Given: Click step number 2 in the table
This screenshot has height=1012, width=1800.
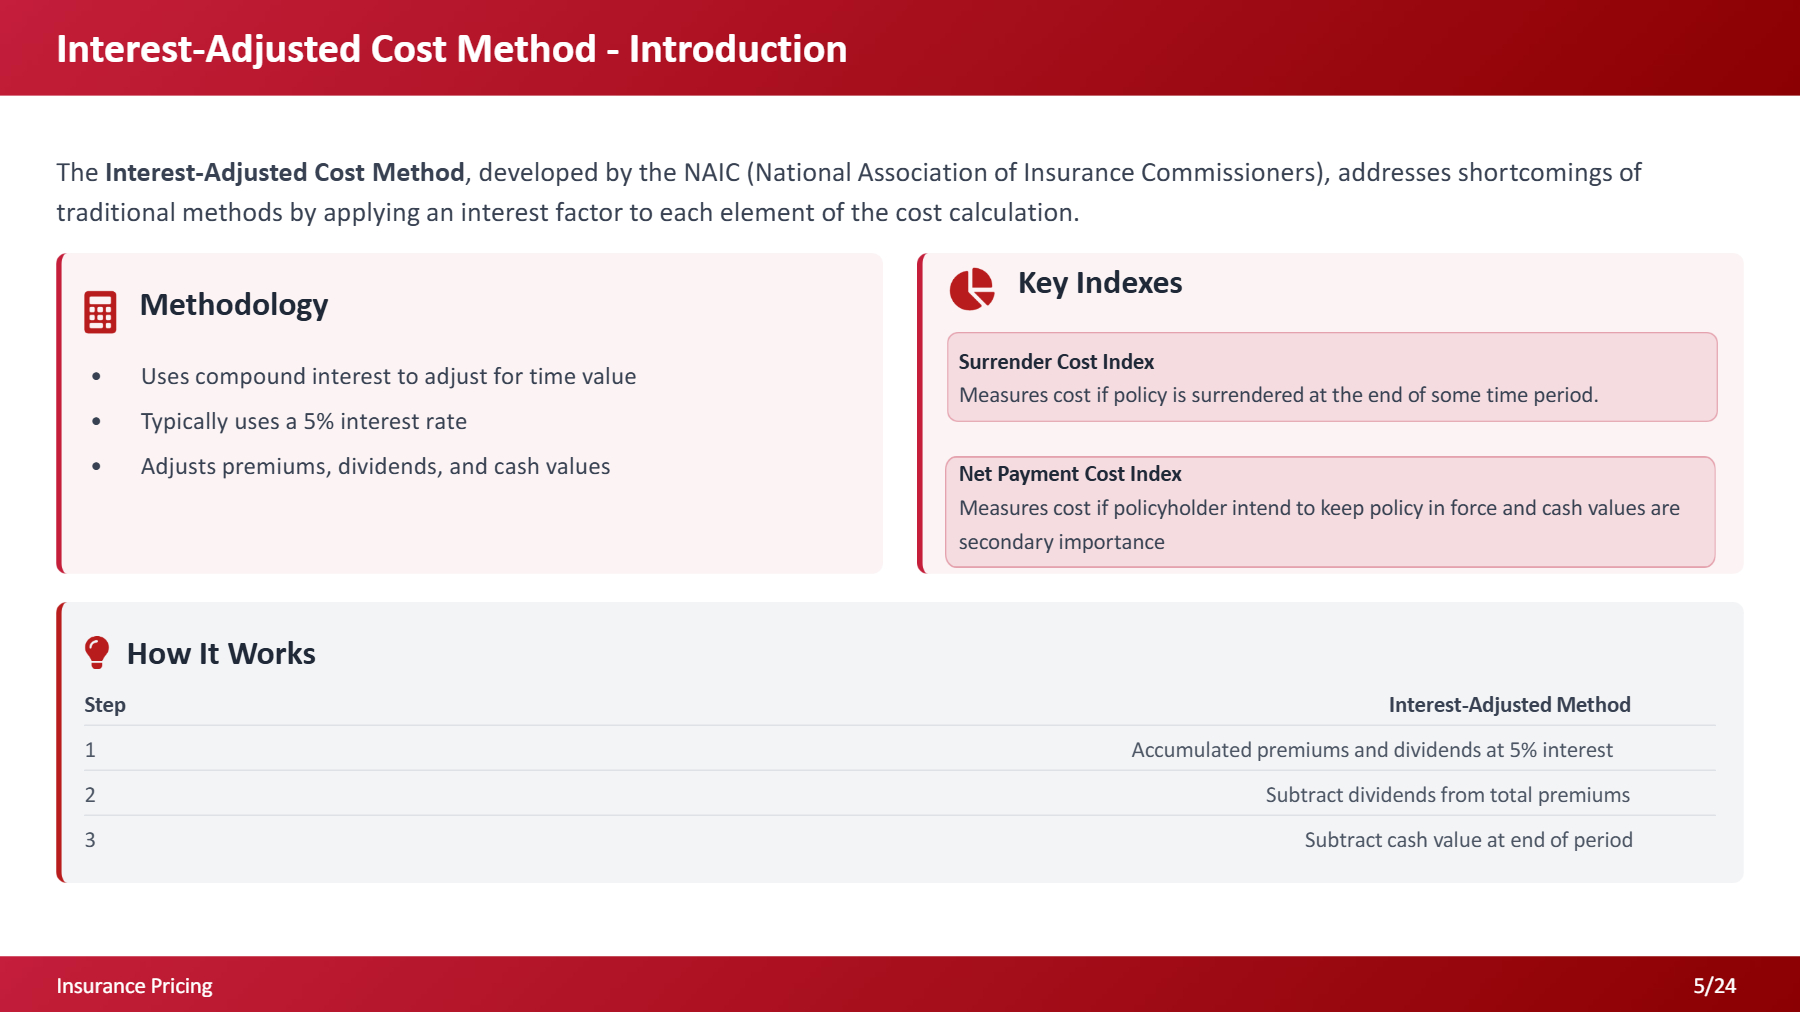Looking at the screenshot, I should click(90, 795).
